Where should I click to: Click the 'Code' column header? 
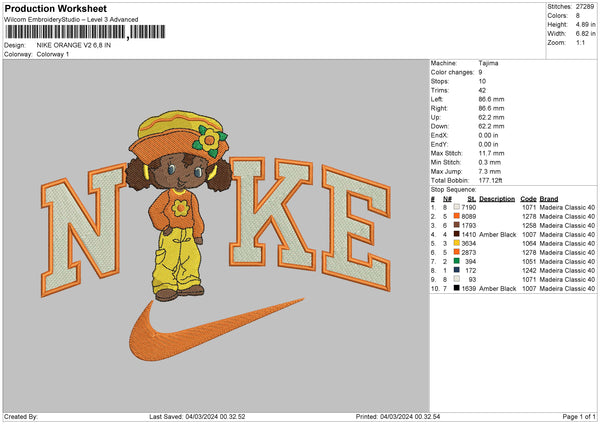pyautogui.click(x=528, y=199)
